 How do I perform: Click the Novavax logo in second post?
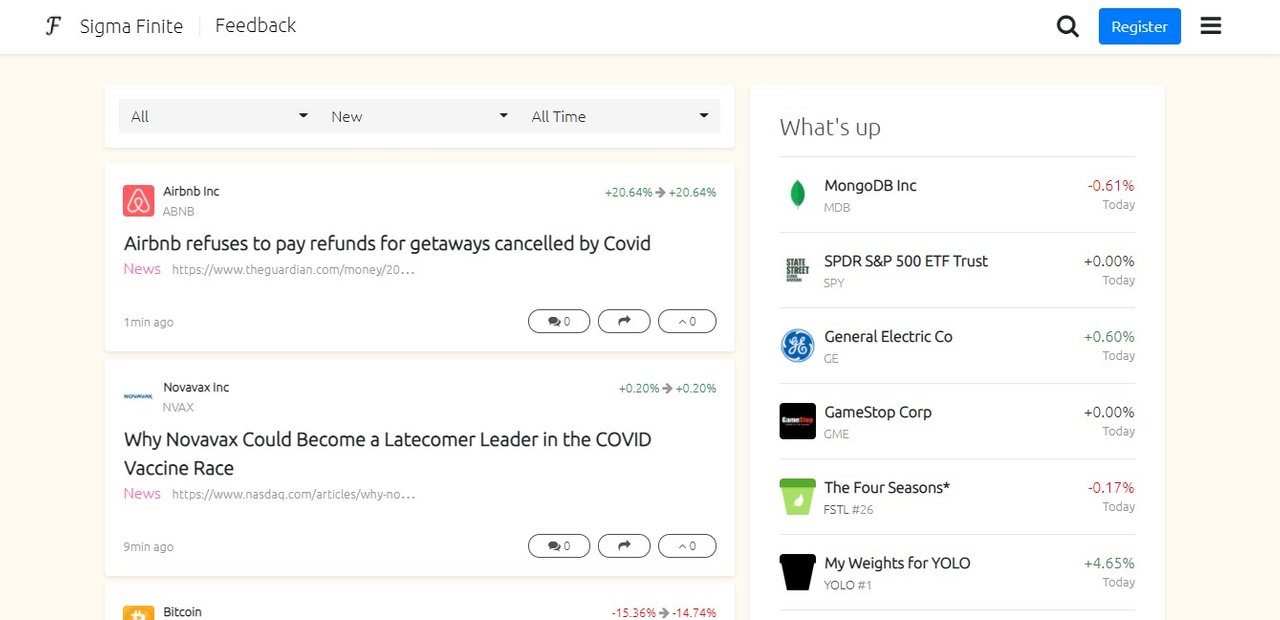138,396
